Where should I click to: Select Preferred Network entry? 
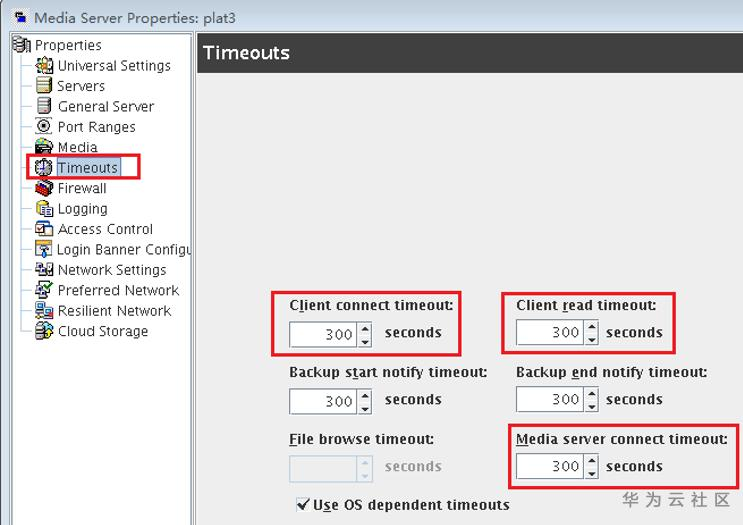point(118,290)
